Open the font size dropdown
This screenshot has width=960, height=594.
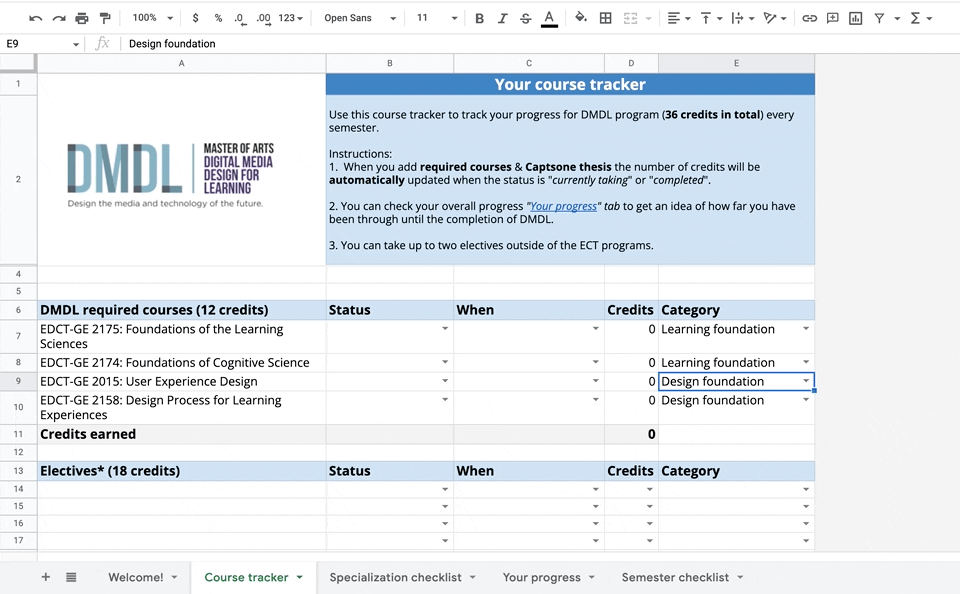(437, 18)
